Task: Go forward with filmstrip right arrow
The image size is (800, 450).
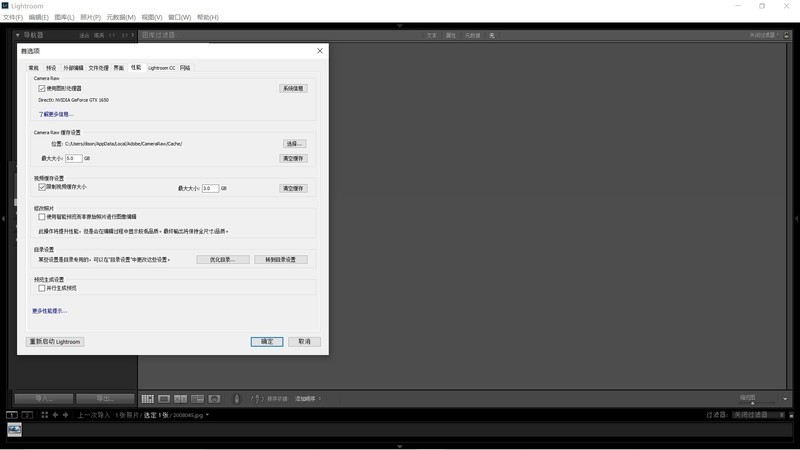Action: tap(65, 415)
